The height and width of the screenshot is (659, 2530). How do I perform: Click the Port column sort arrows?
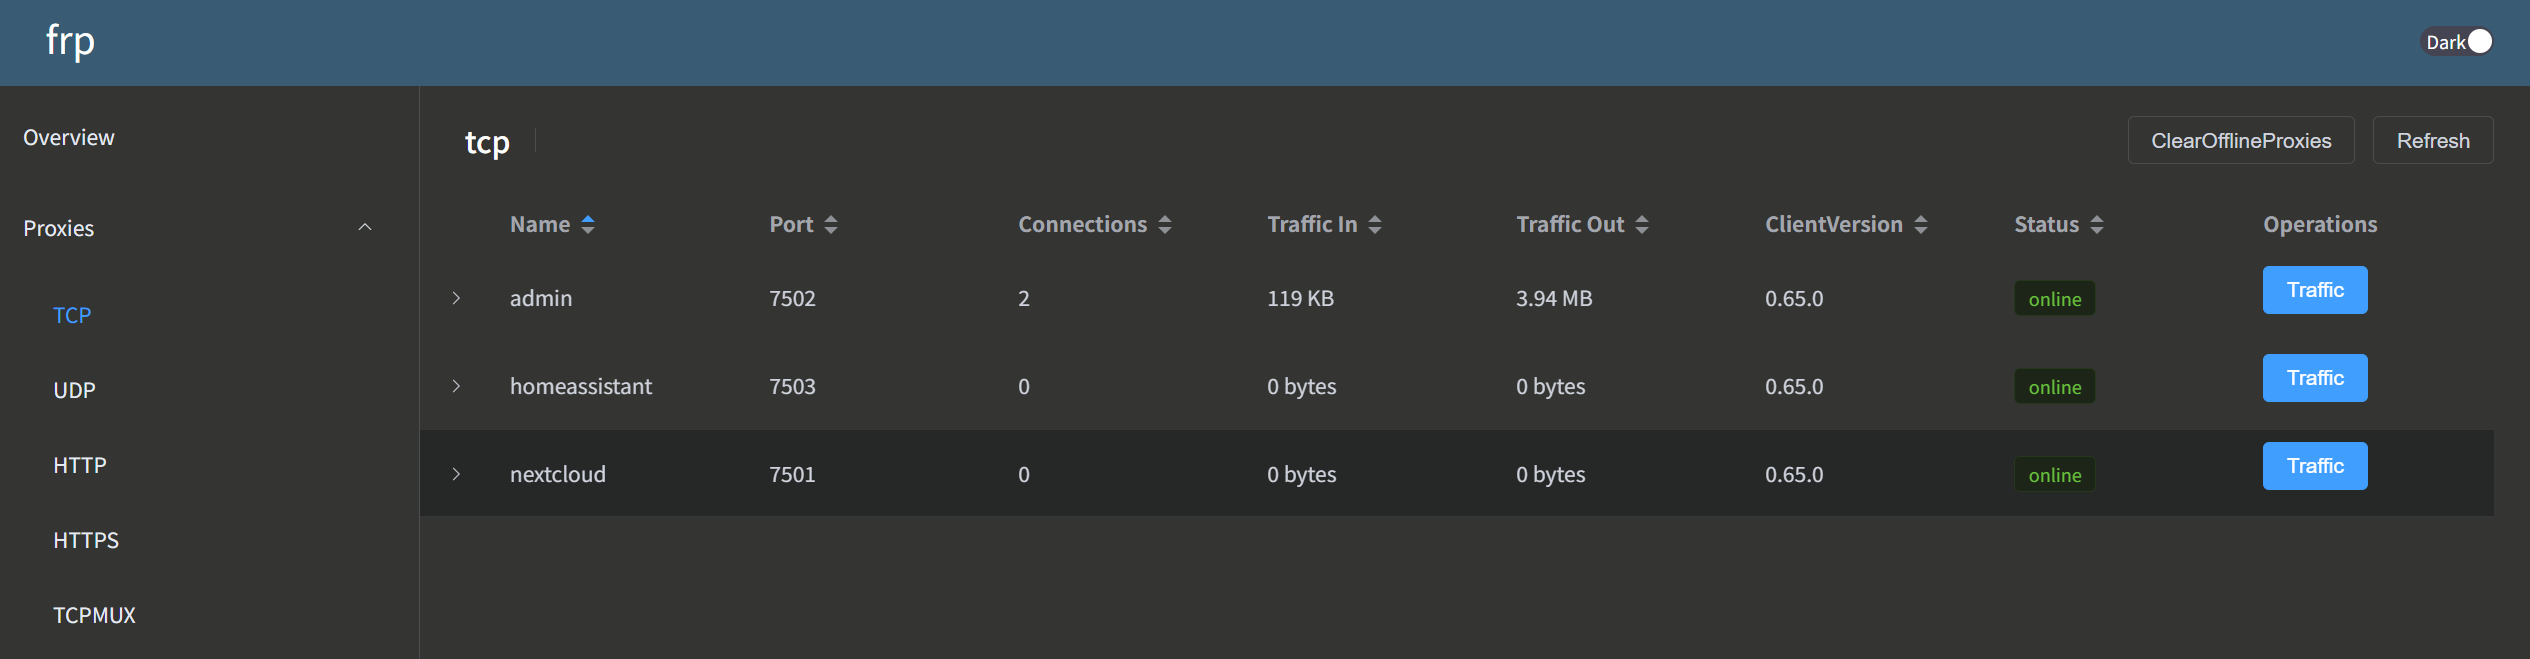click(831, 225)
